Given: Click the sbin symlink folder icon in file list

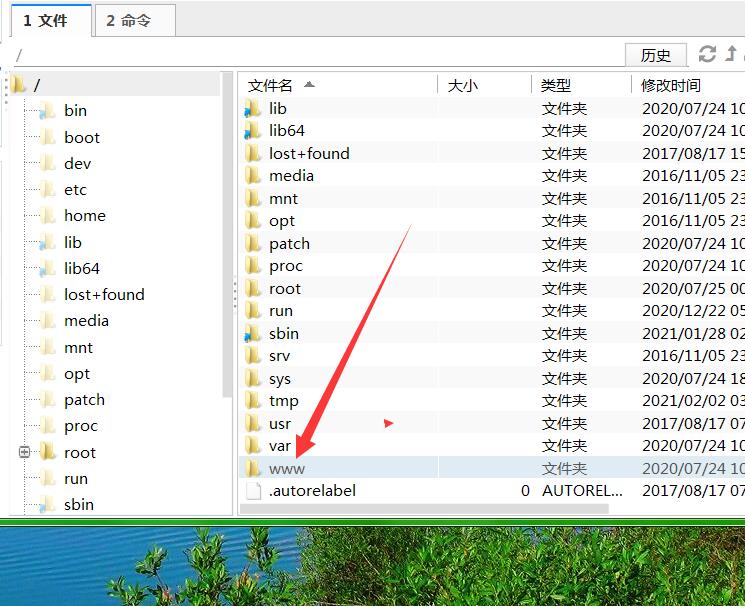Looking at the screenshot, I should (x=253, y=334).
